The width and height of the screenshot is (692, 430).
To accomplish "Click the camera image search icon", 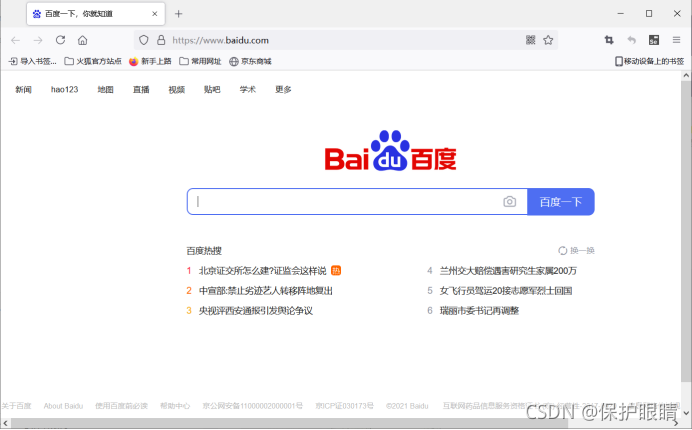I will pyautogui.click(x=509, y=202).
